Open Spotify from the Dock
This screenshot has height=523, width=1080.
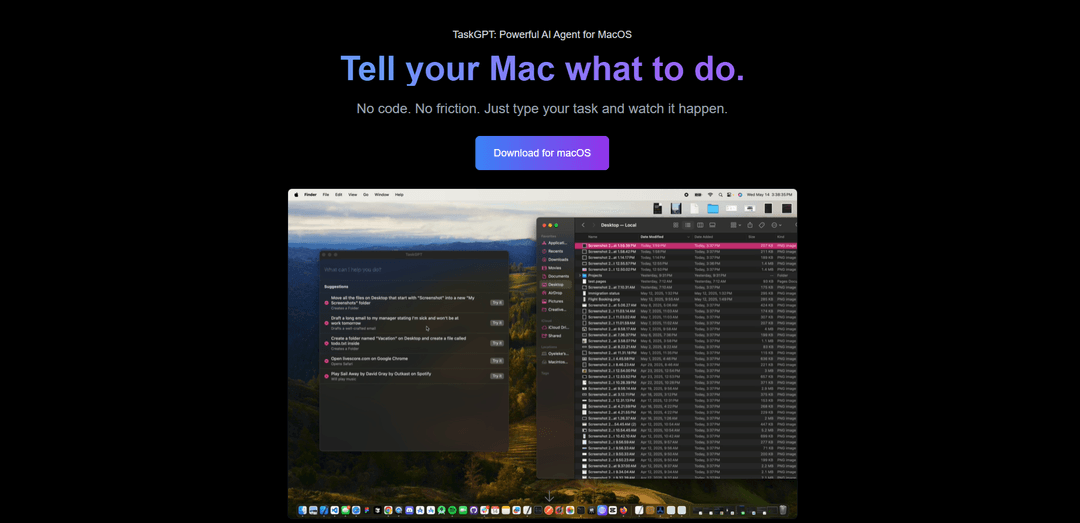tap(452, 511)
